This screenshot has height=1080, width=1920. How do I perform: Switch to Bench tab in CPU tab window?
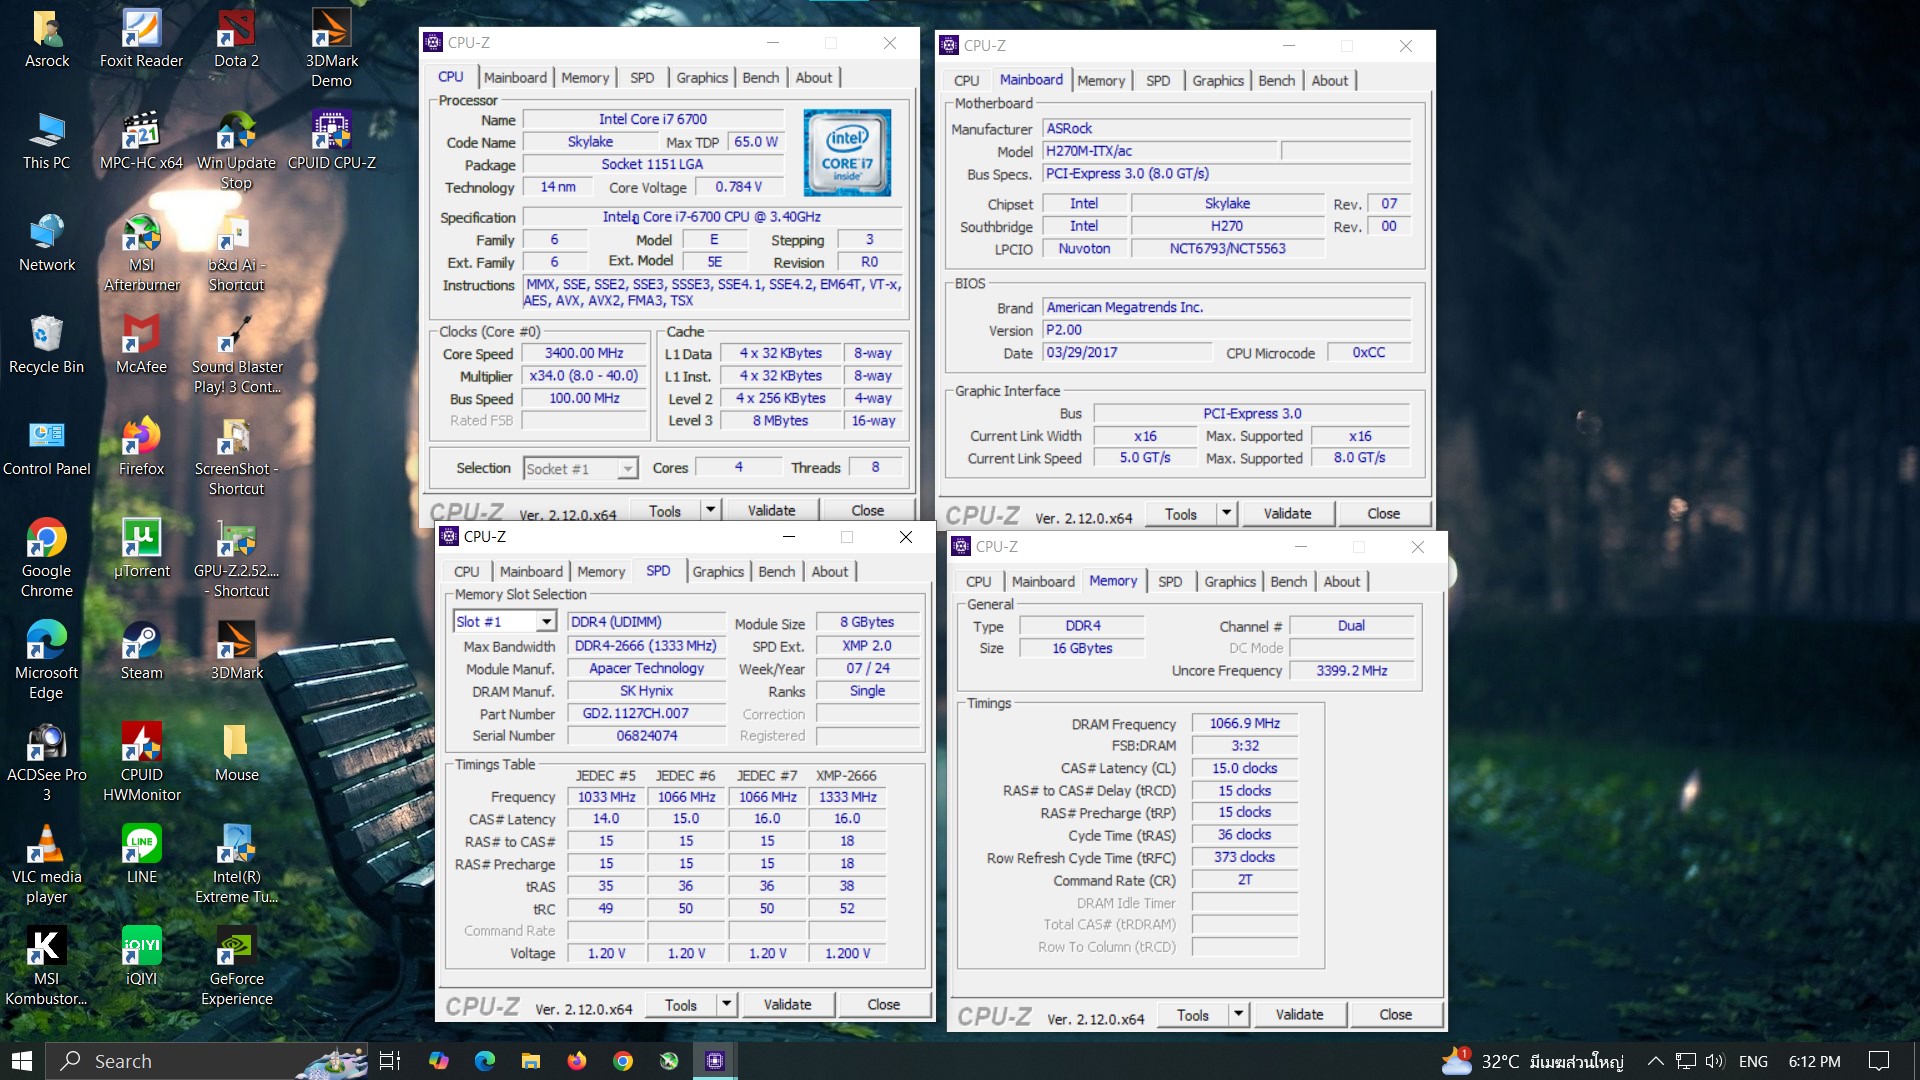(761, 77)
